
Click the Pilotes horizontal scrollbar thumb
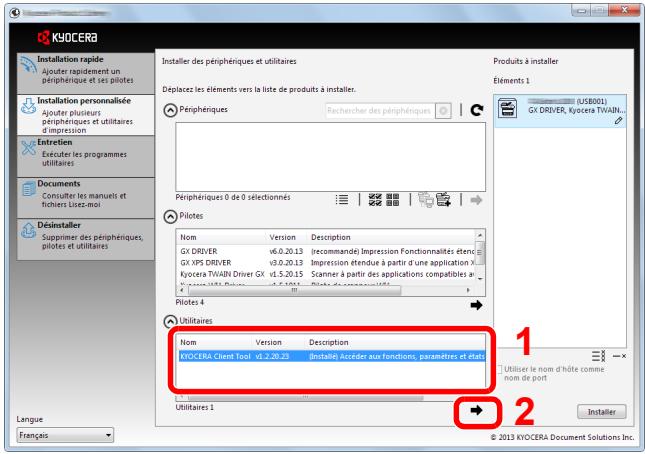294,290
